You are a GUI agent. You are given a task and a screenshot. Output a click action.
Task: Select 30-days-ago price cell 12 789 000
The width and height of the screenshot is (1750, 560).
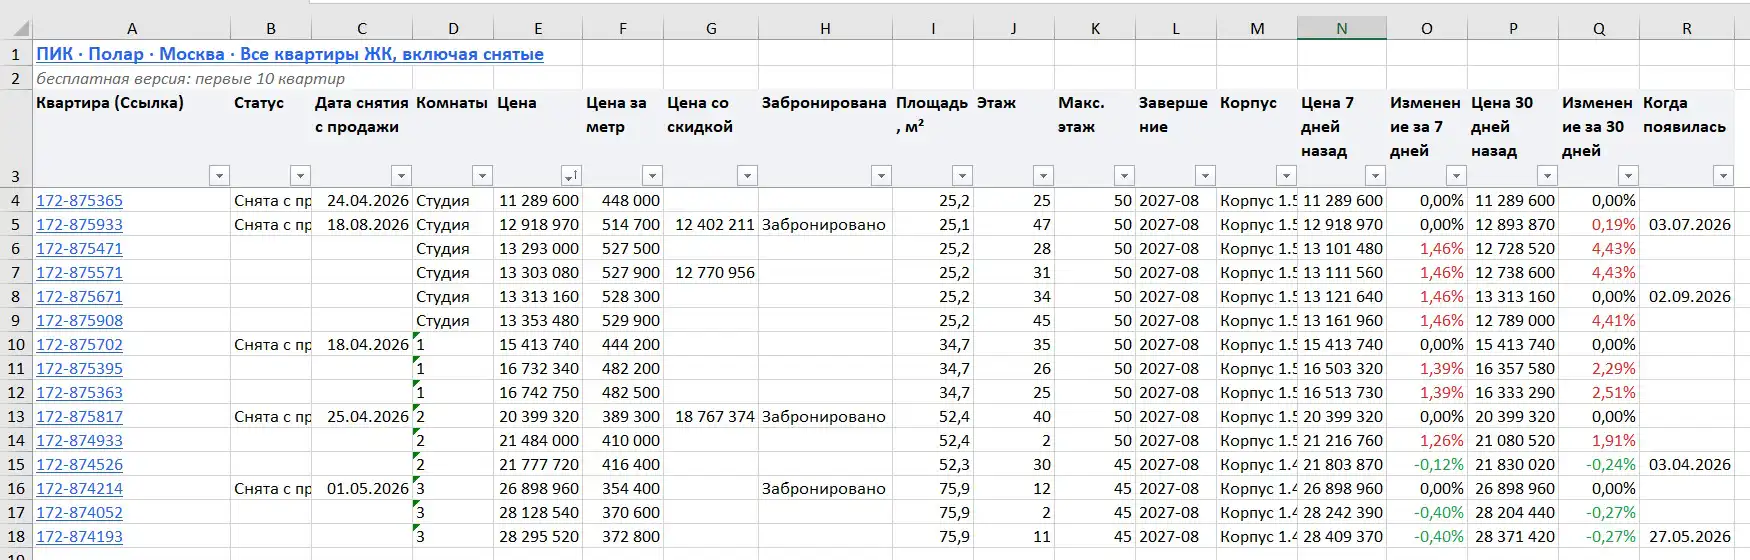coord(1513,320)
